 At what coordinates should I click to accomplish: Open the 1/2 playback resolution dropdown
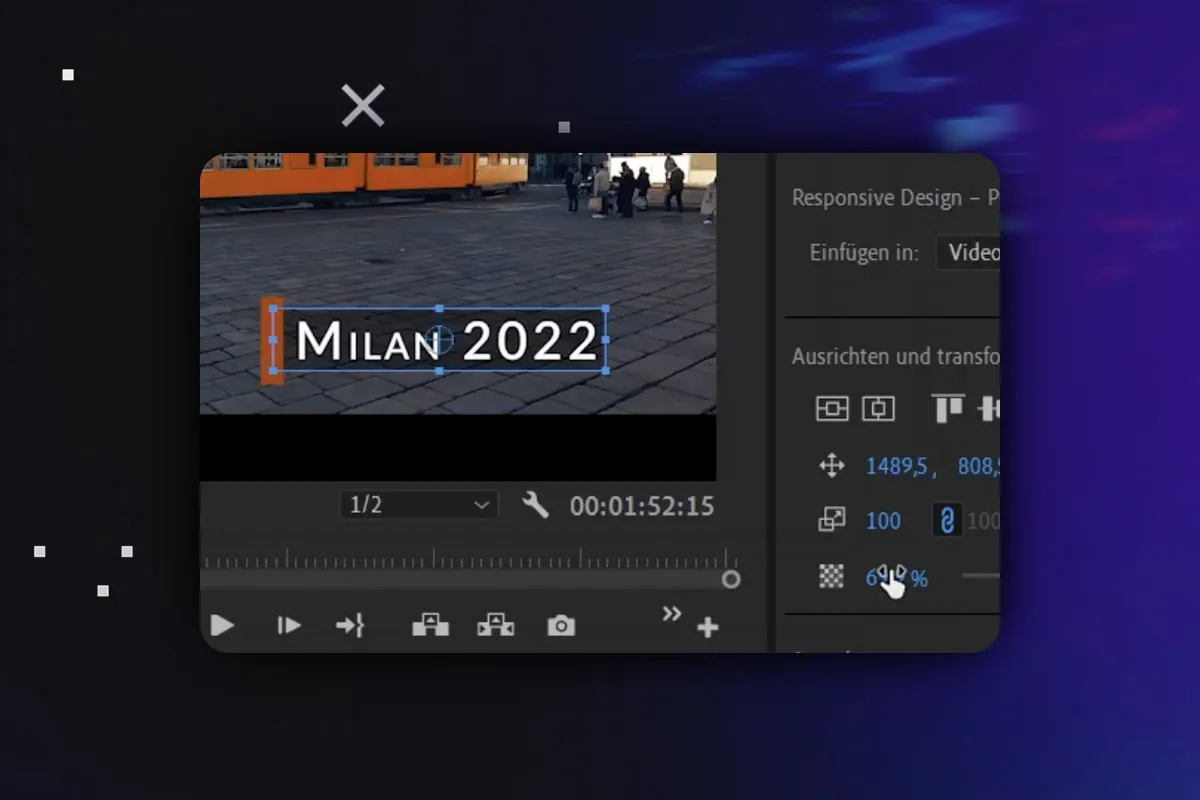coord(418,505)
